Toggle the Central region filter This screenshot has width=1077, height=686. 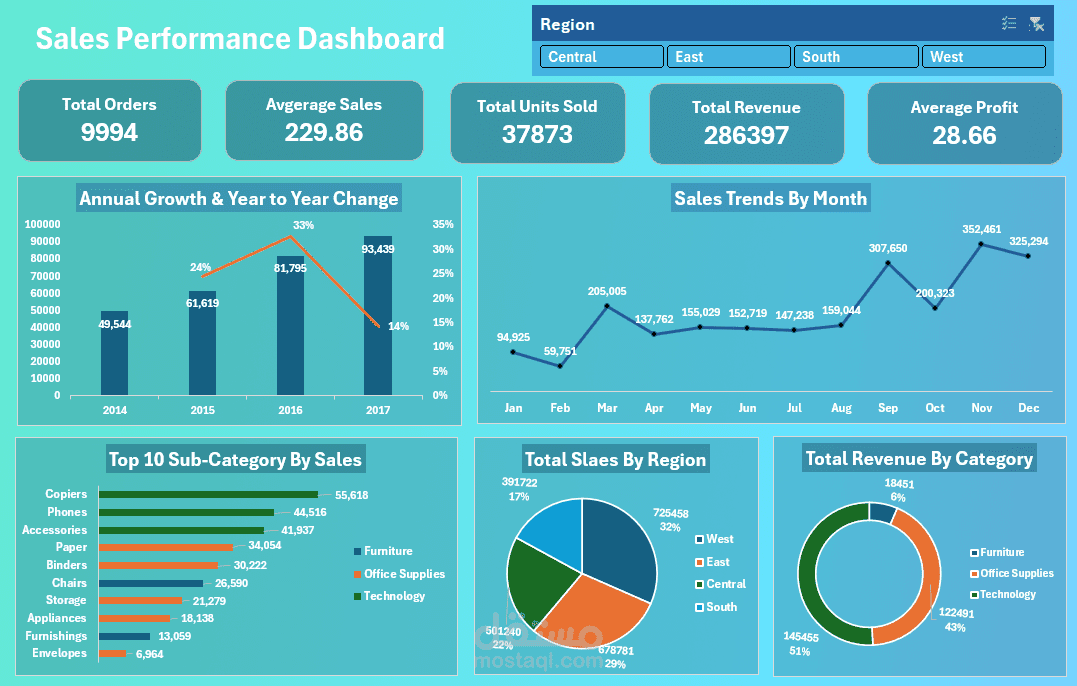pyautogui.click(x=601, y=56)
